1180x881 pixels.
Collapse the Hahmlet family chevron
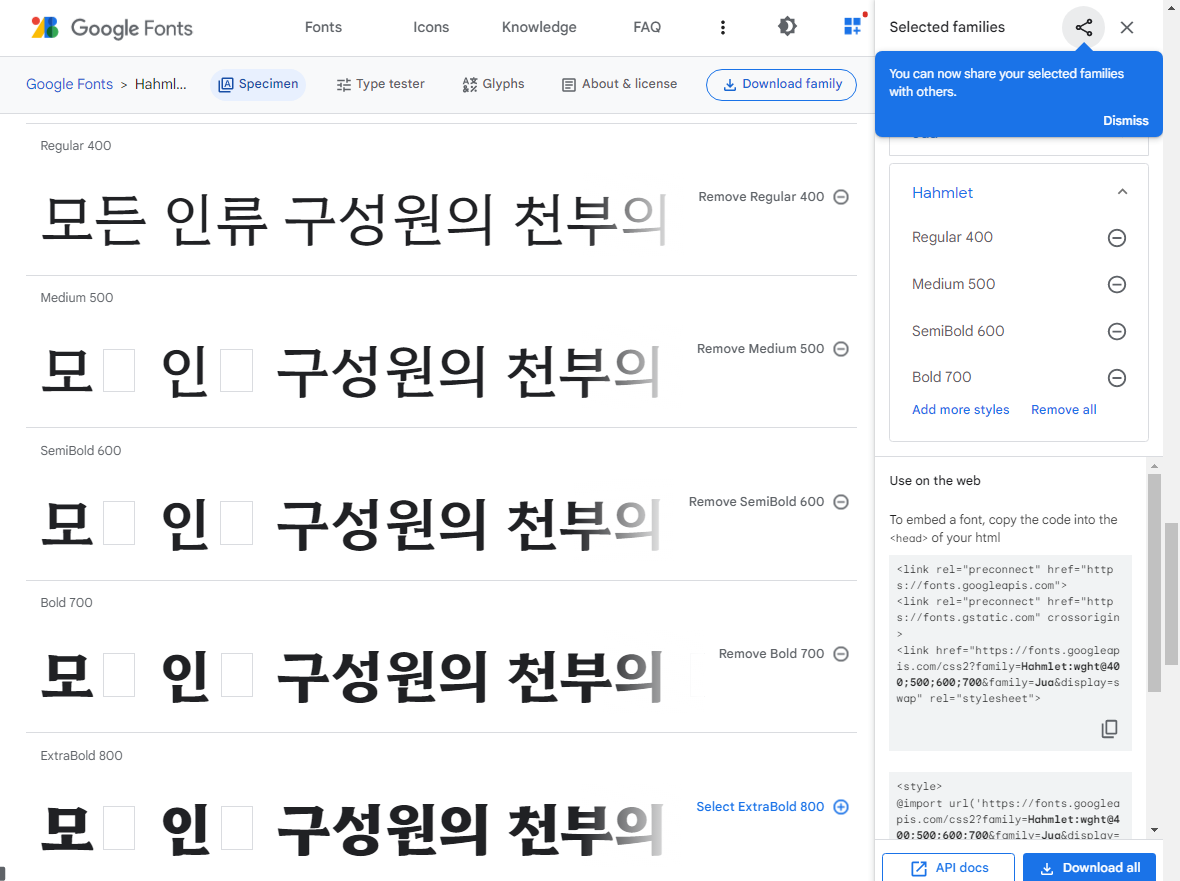[x=1122, y=192]
